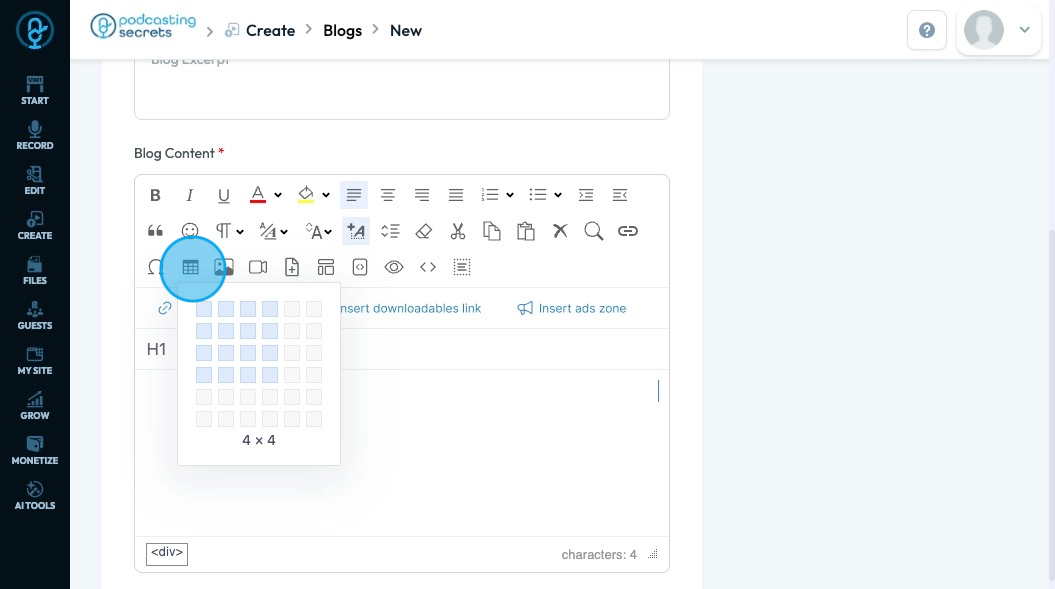Open the user avatar account menu
1055x589 pixels.
tap(996, 30)
